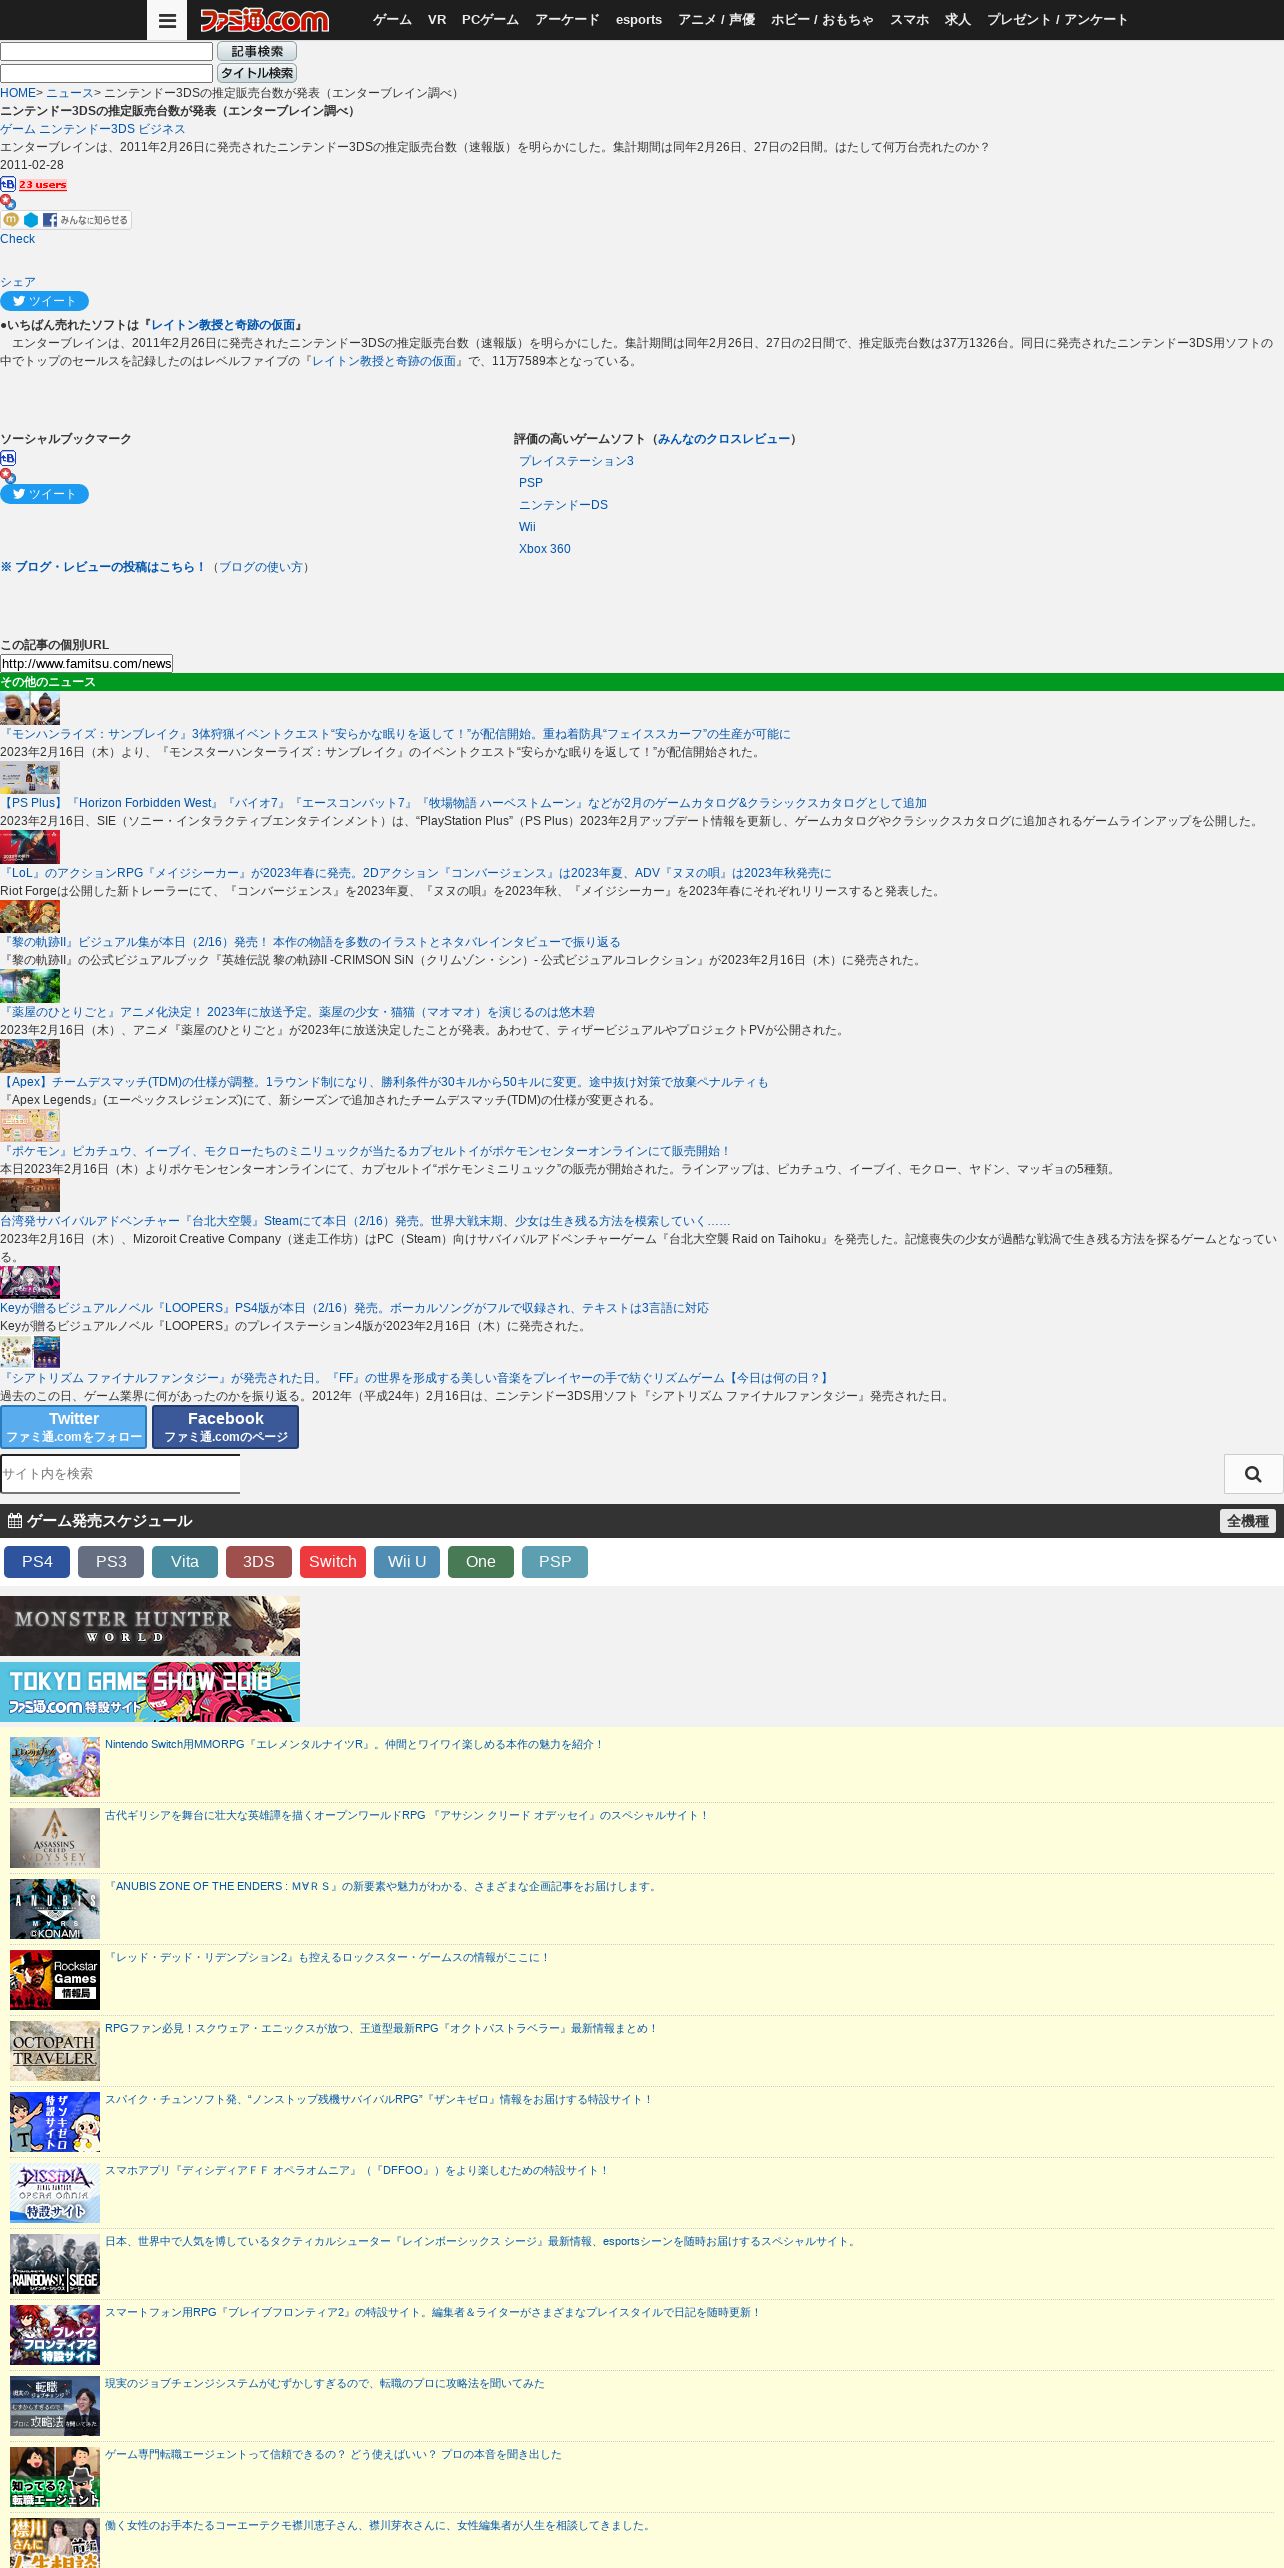
Task: Focus the text field beside タイトル検索
Action: click(x=106, y=73)
